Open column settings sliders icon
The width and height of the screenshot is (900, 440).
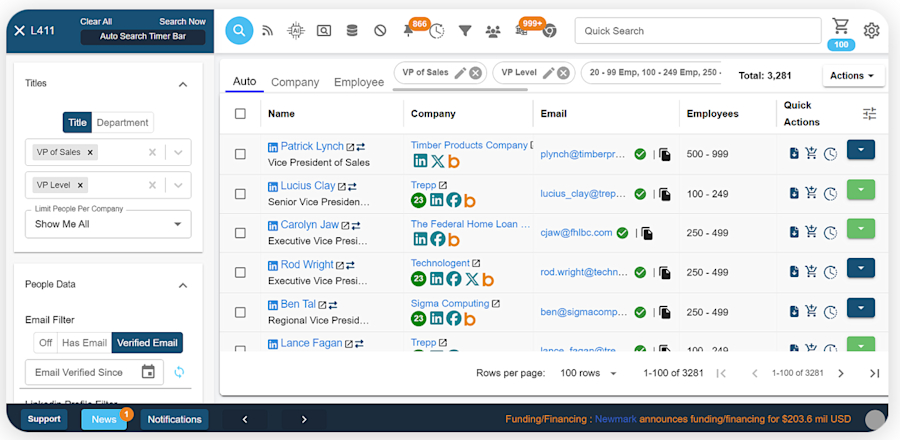point(870,114)
